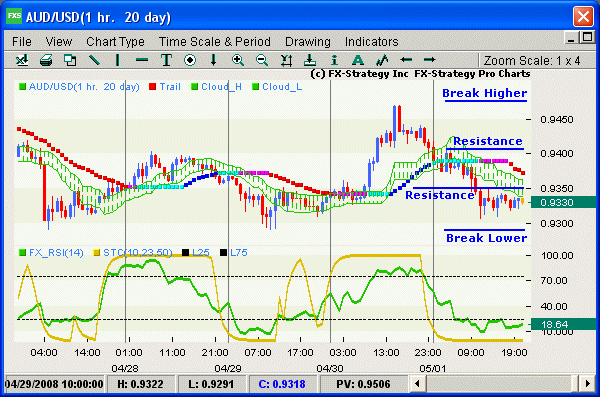Click the FXS application icon in title bar
The height and width of the screenshot is (397, 600).
[x=14, y=16]
